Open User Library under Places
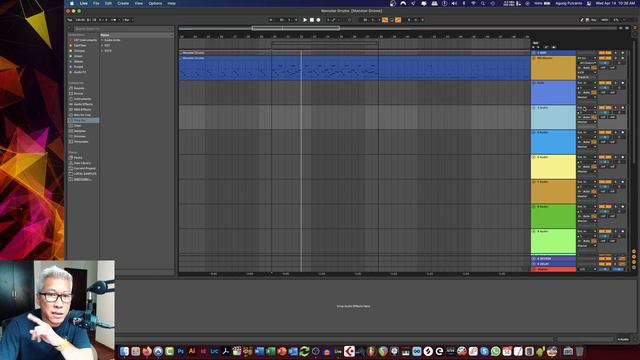The image size is (640, 360). coord(82,163)
